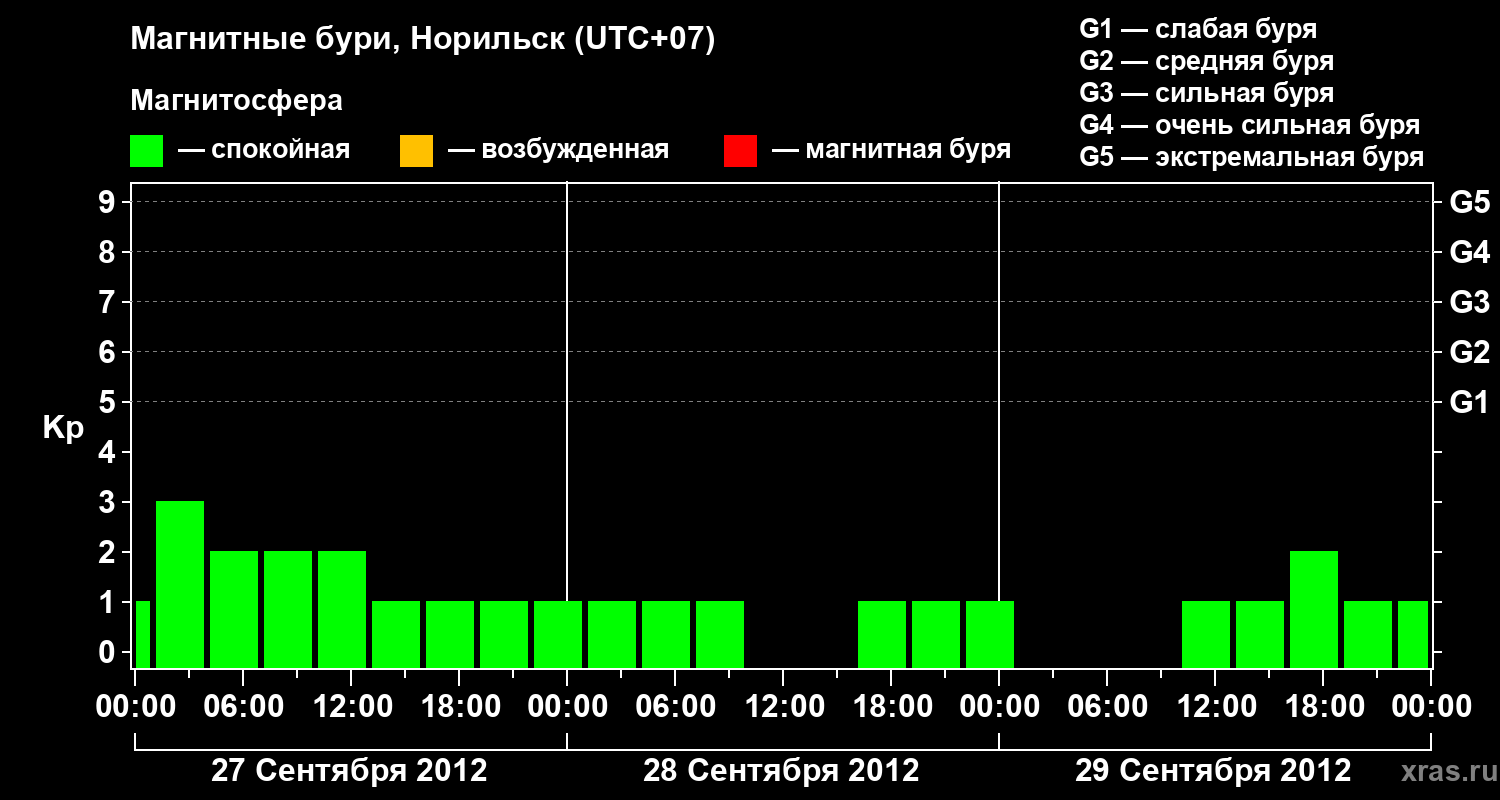Click the '27 Сентября 2012' date label

(x=349, y=771)
